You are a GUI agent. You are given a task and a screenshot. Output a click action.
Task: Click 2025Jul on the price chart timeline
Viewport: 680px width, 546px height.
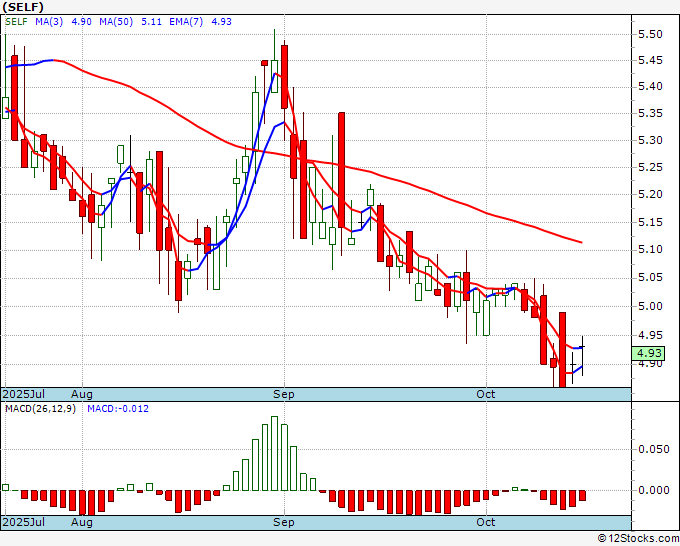pos(24,394)
